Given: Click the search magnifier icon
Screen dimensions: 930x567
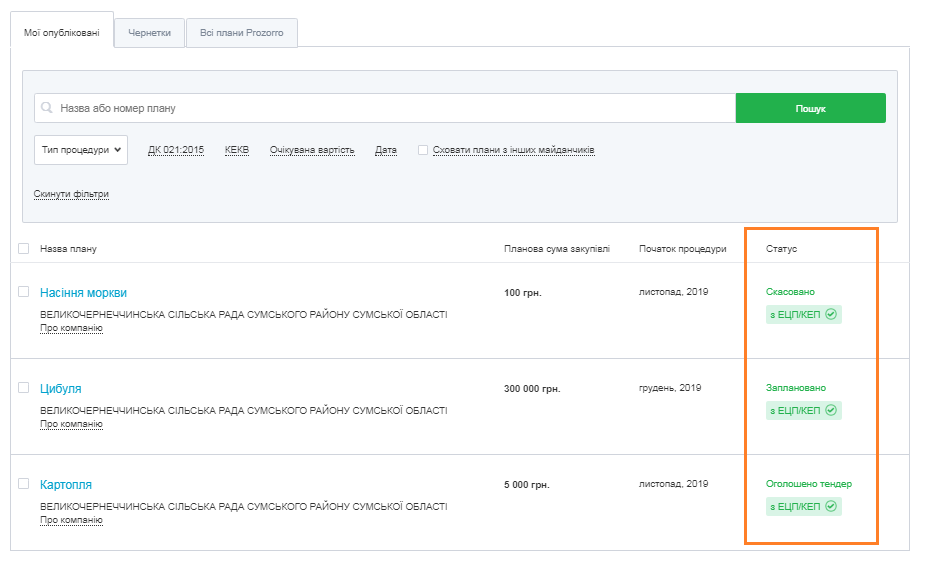Looking at the screenshot, I should 47,108.
